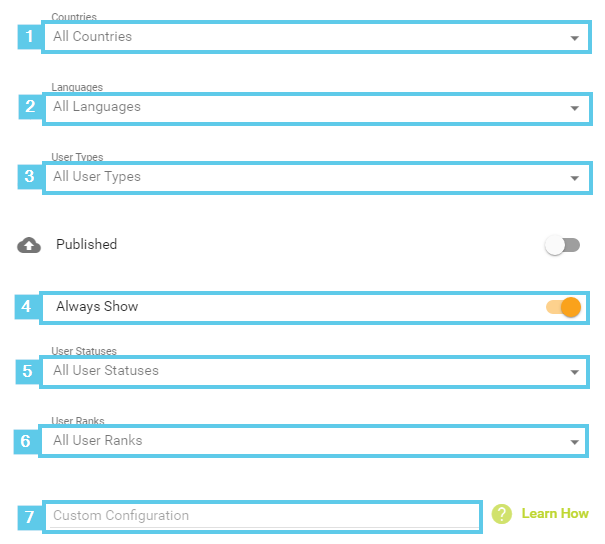The image size is (605, 544).
Task: Disable the Always Show toggle
Action: coord(563,307)
